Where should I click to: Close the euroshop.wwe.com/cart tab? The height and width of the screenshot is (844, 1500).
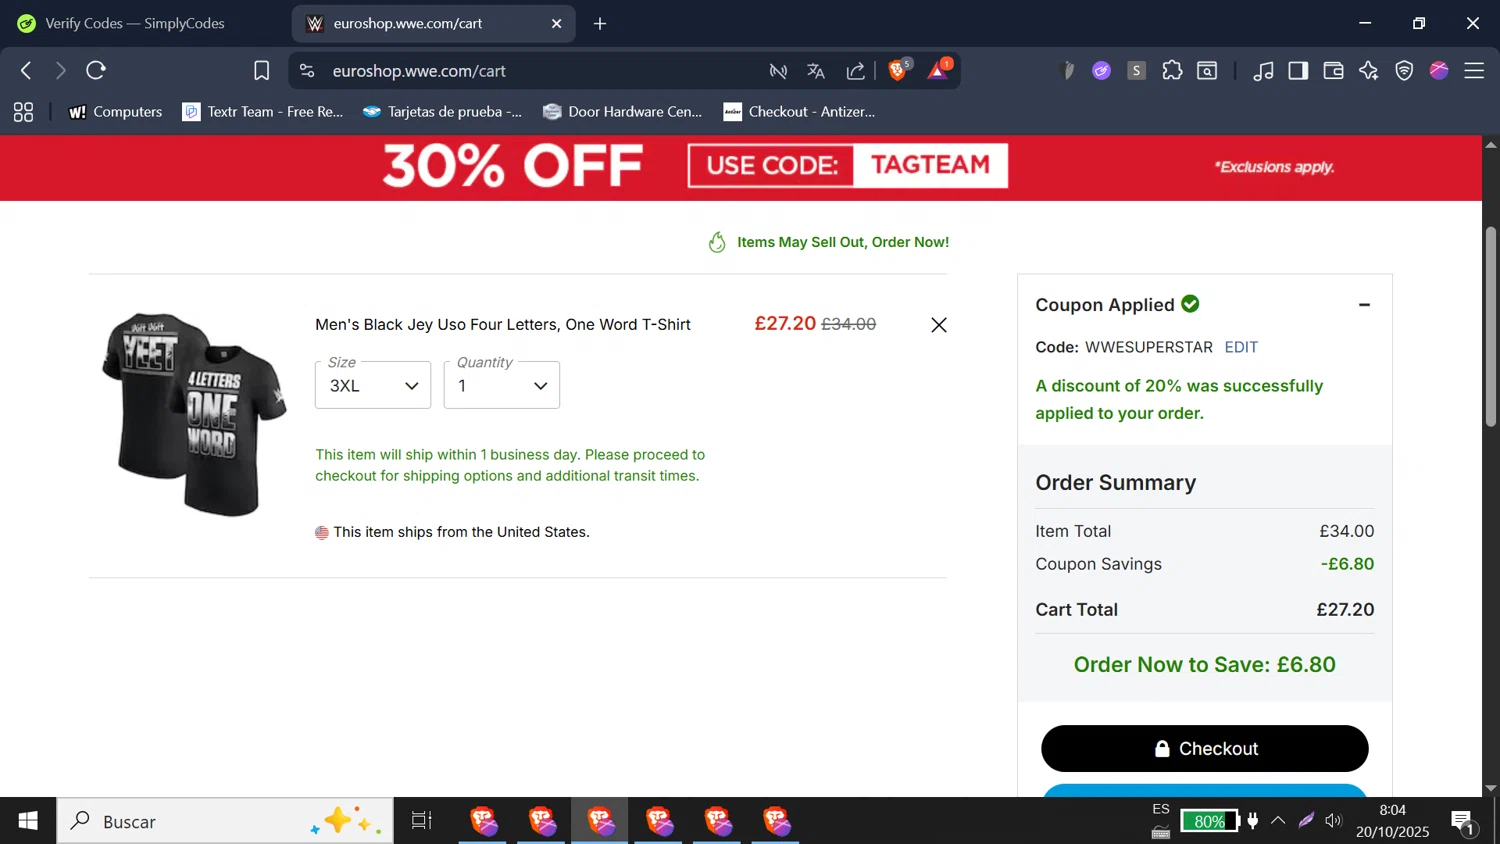557,23
